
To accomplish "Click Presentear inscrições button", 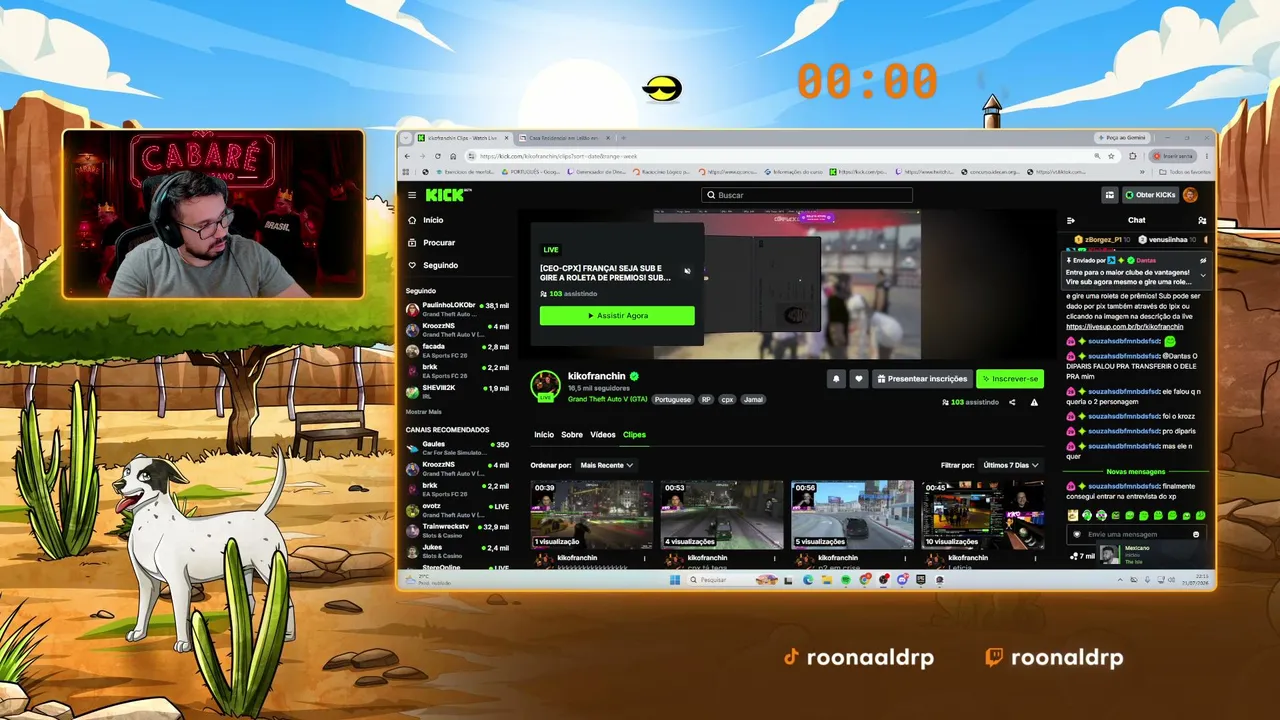I will 922,379.
